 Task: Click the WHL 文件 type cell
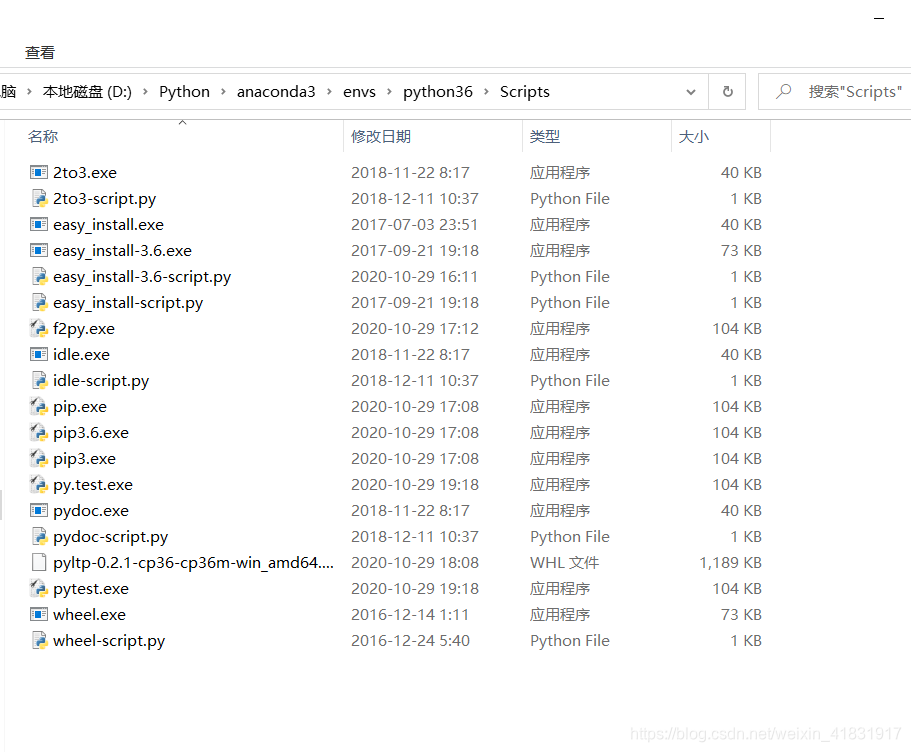[564, 563]
